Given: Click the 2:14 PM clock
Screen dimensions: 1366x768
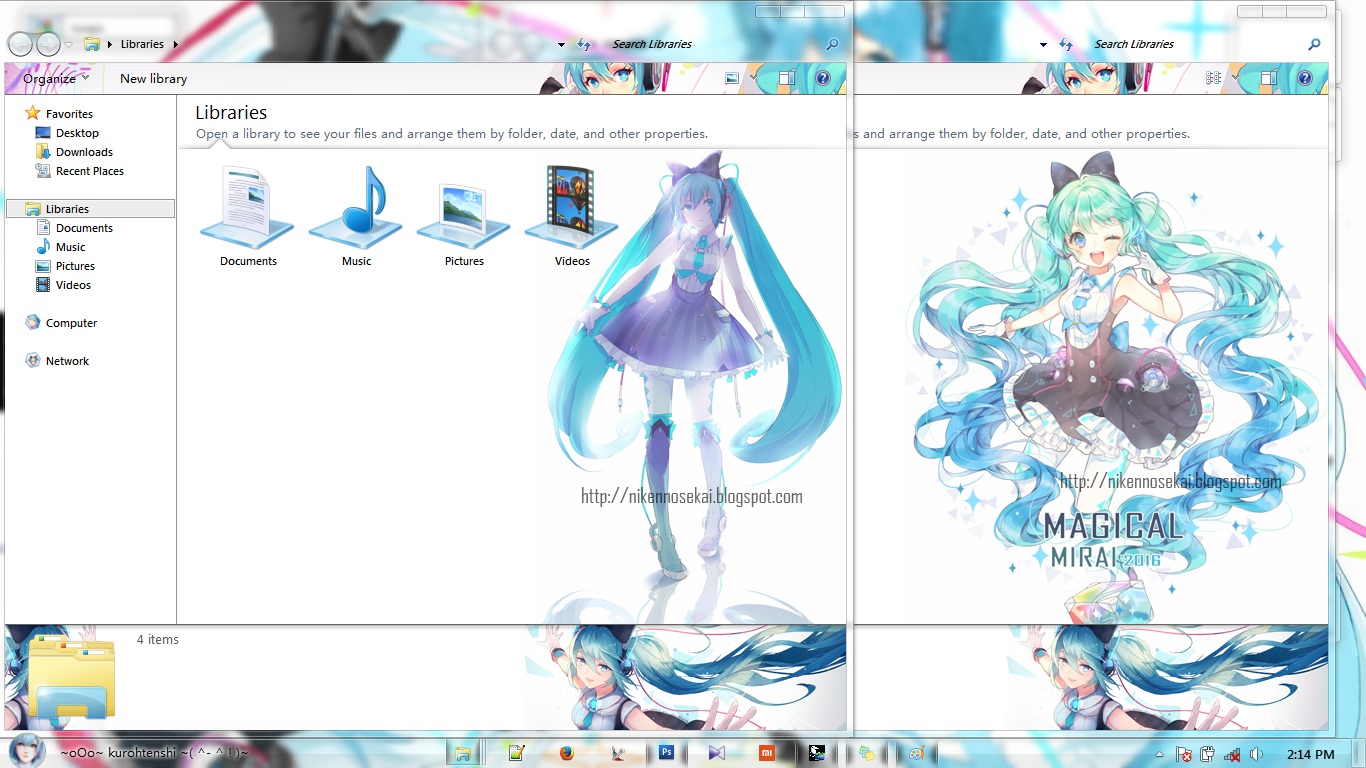Looking at the screenshot, I should 1311,754.
